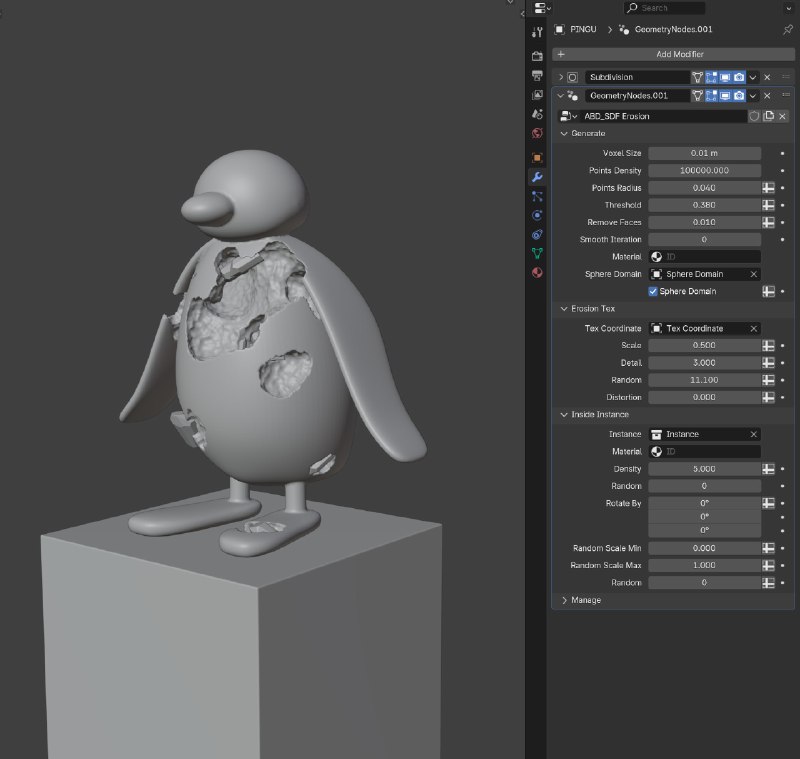Screen dimensions: 800x759
Task: Open GeometryNodes.001 modifier extras dropdown
Action: [x=753, y=95]
